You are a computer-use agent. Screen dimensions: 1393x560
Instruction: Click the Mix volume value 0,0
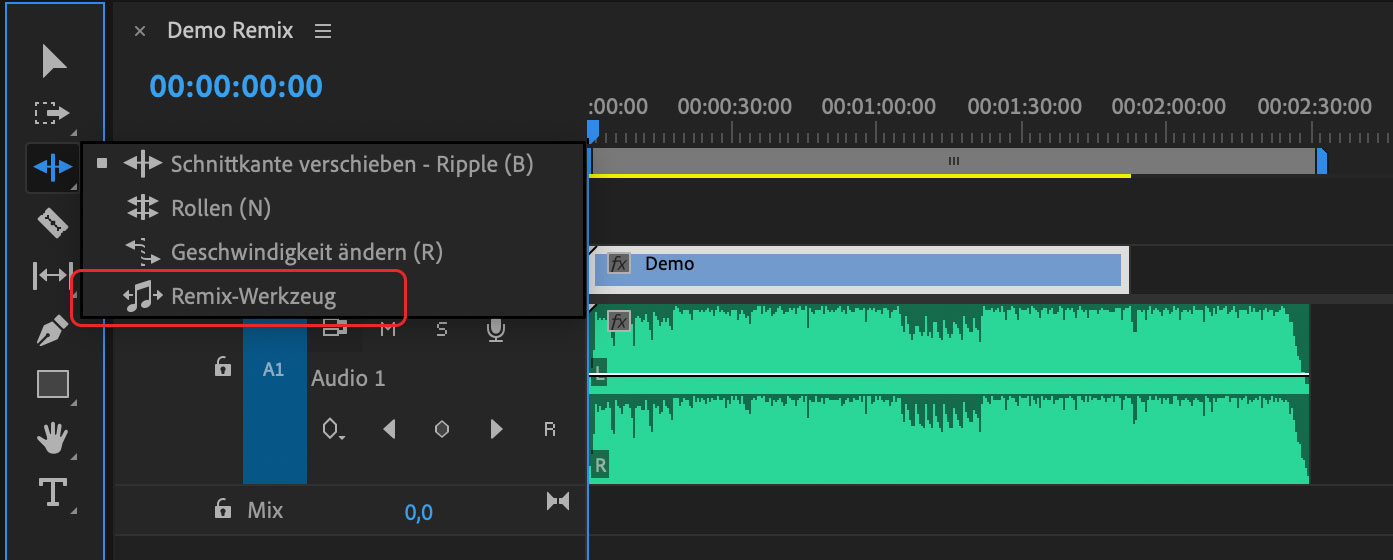418,513
